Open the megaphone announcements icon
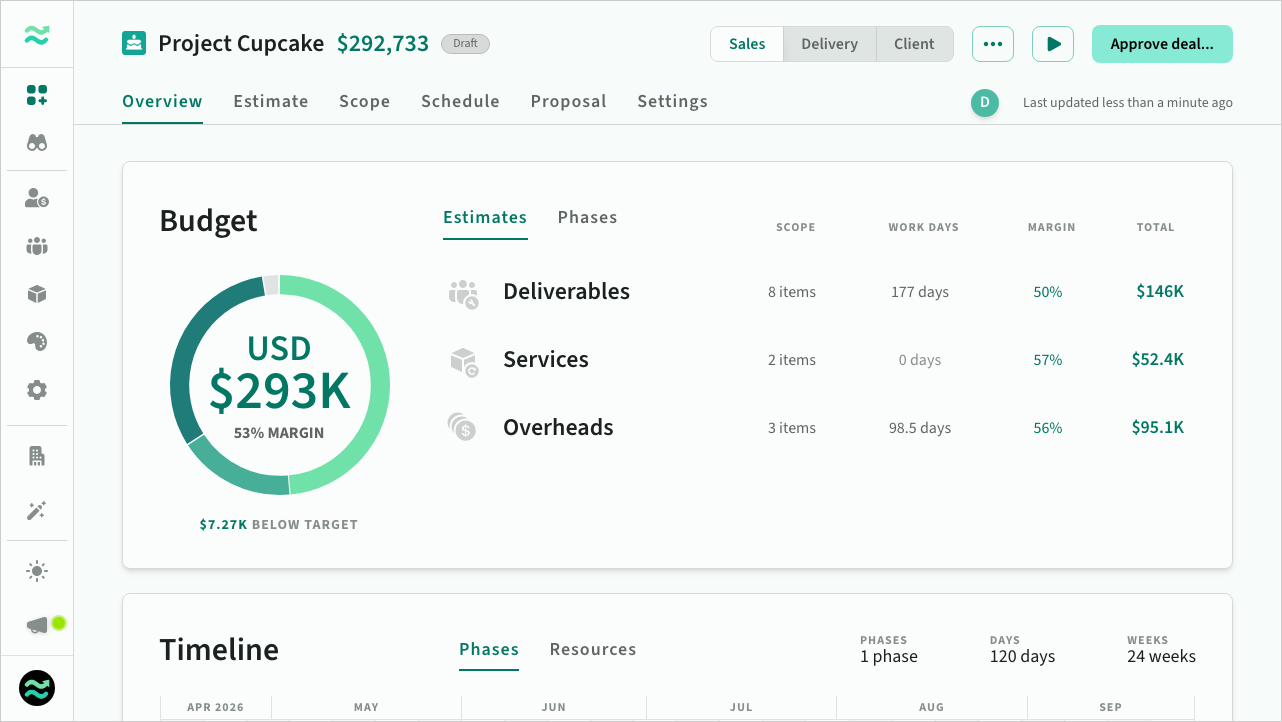The height and width of the screenshot is (722, 1282). coord(37,625)
